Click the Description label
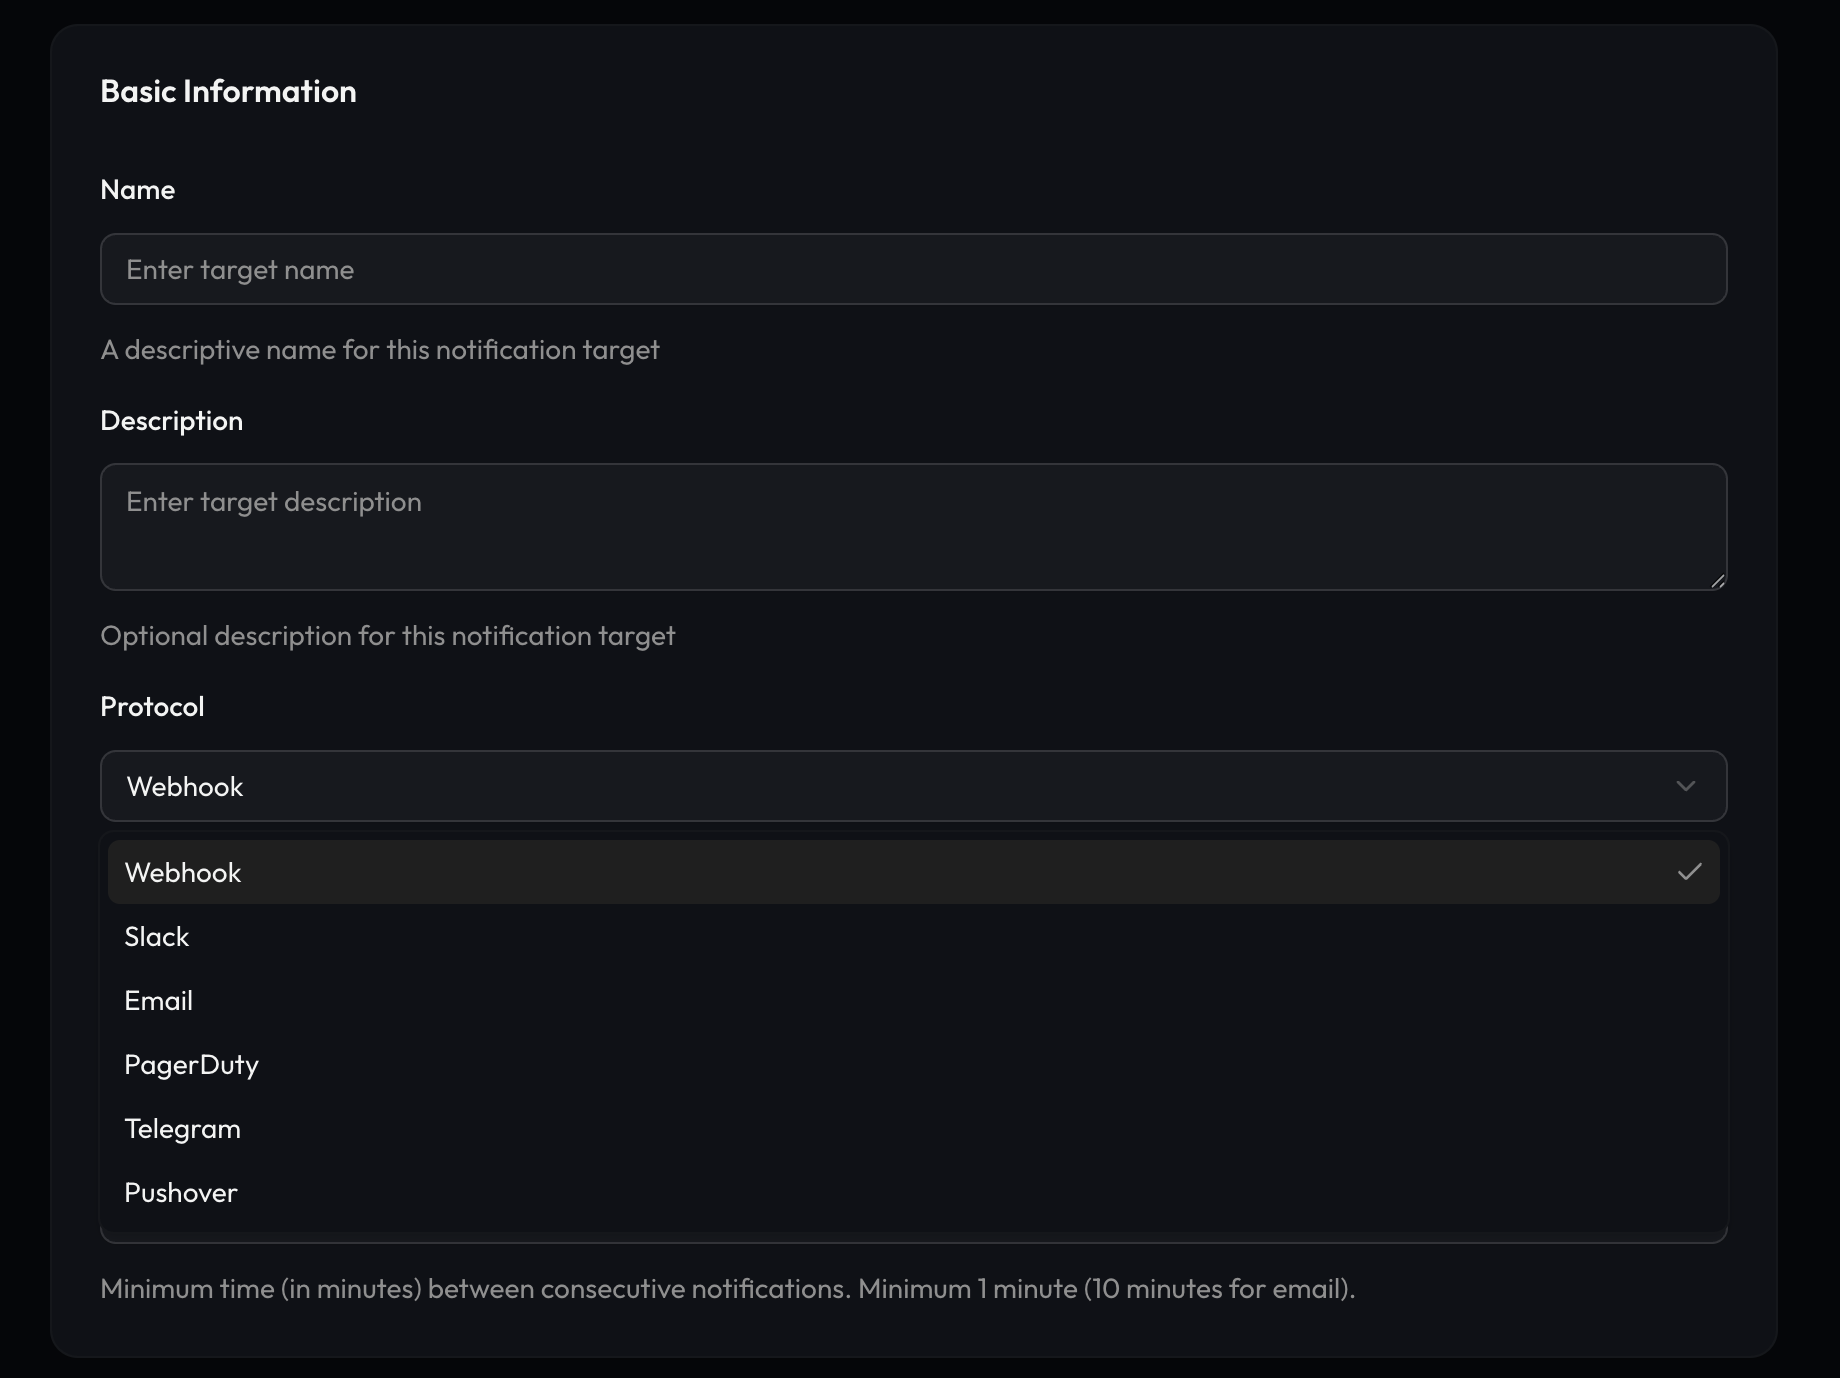1840x1378 pixels. (171, 420)
